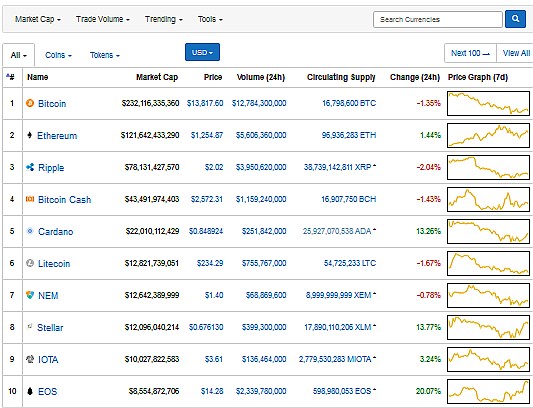Click the IOTA logo icon
The height and width of the screenshot is (408, 533).
pyautogui.click(x=30, y=359)
